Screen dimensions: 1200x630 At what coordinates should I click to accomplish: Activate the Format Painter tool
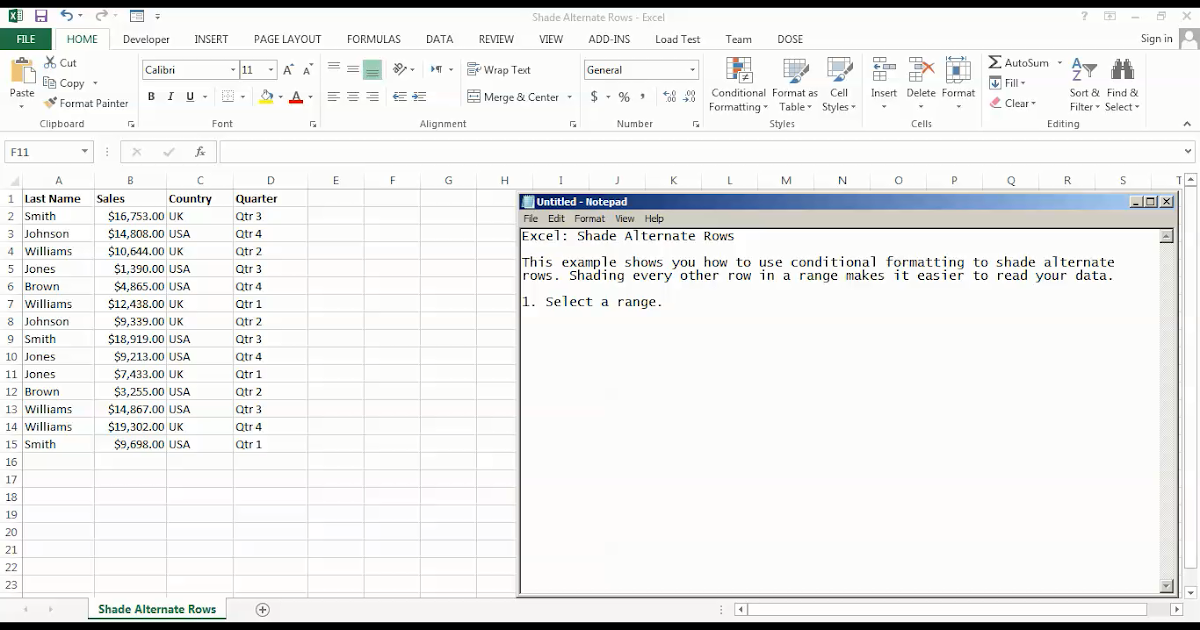click(86, 103)
